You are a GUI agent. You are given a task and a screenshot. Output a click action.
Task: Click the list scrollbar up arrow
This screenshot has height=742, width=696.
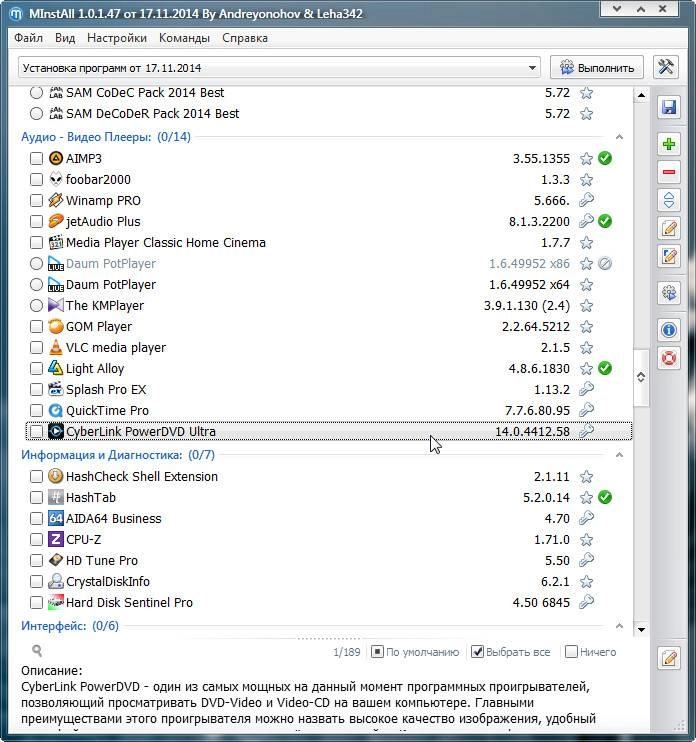point(641,95)
